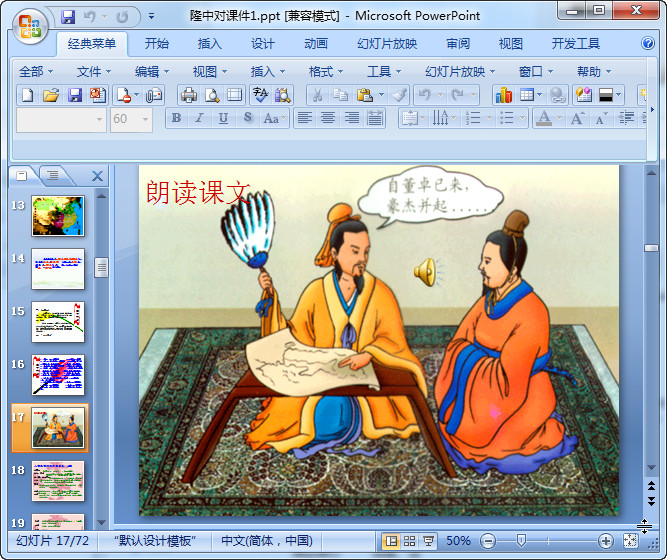Align text right

[352, 118]
